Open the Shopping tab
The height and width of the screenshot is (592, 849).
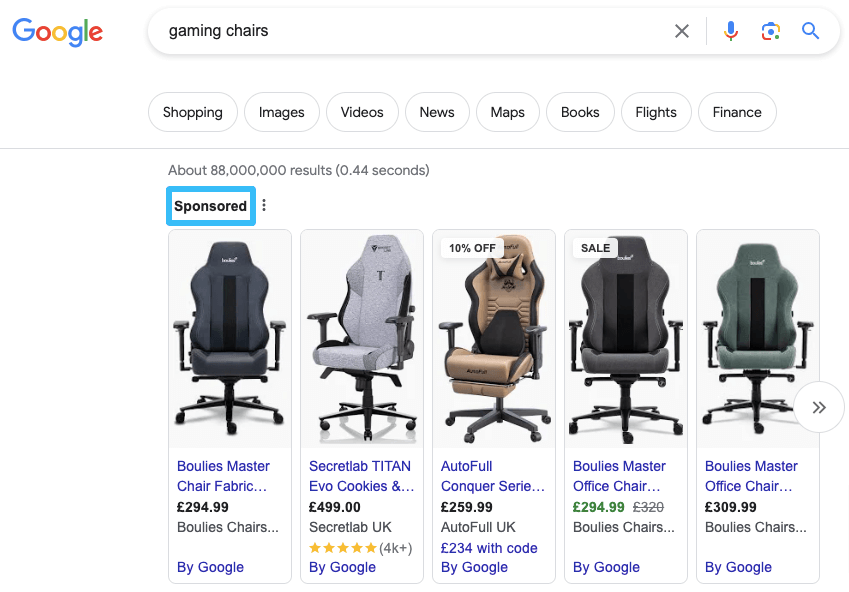(192, 112)
